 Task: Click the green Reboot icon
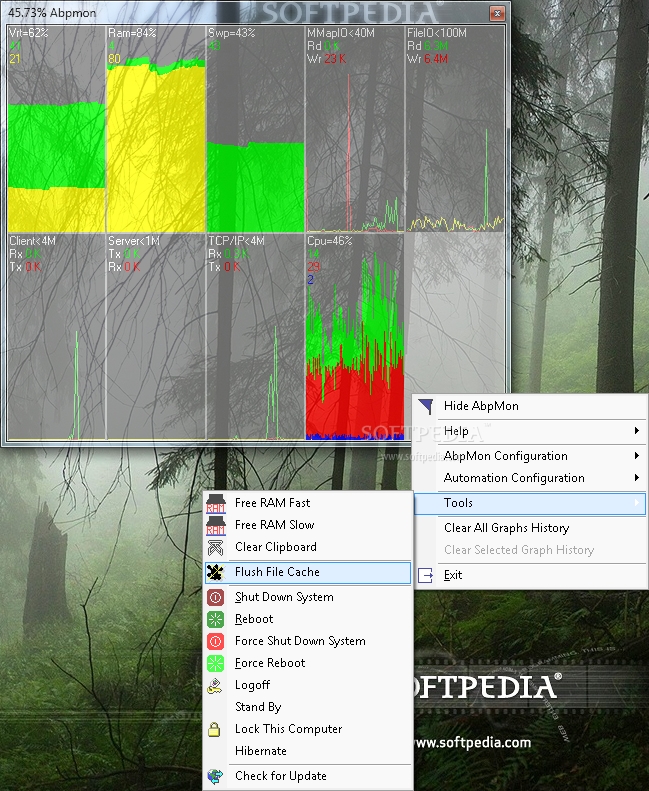[x=216, y=619]
